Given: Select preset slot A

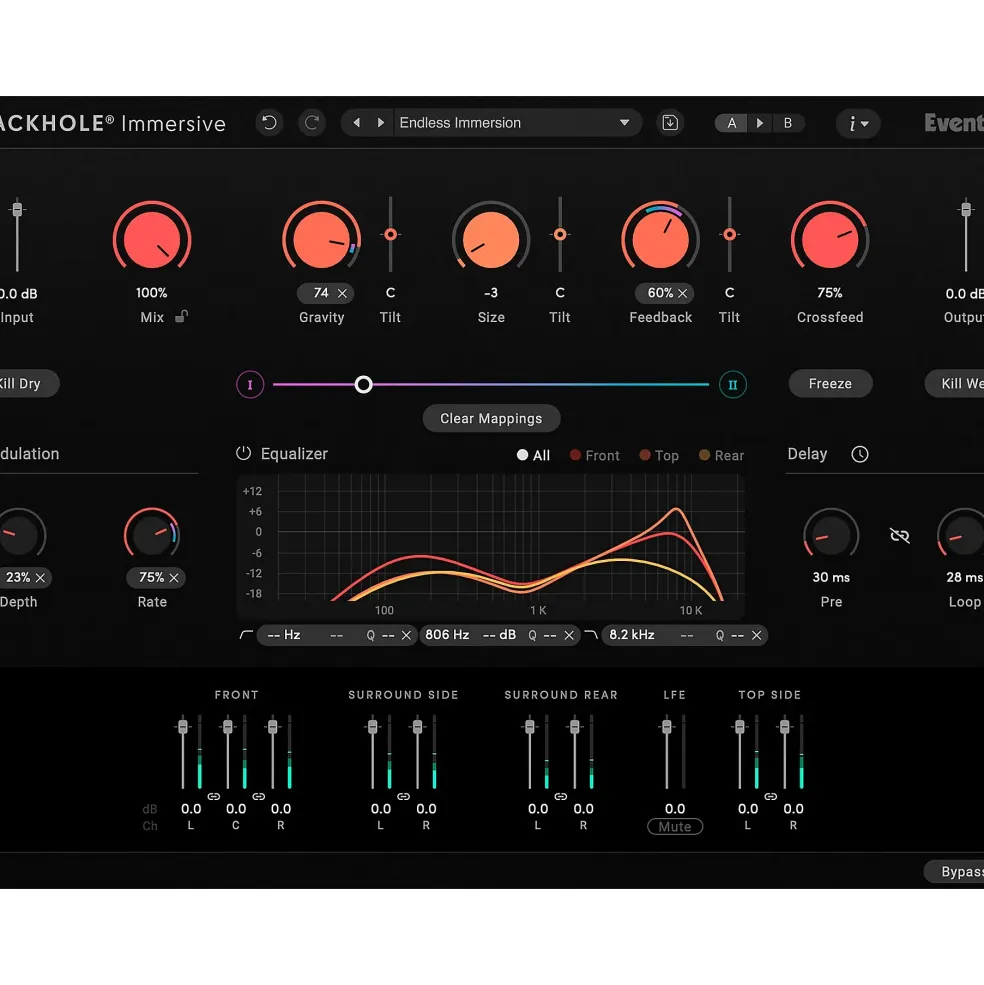Looking at the screenshot, I should coord(731,123).
